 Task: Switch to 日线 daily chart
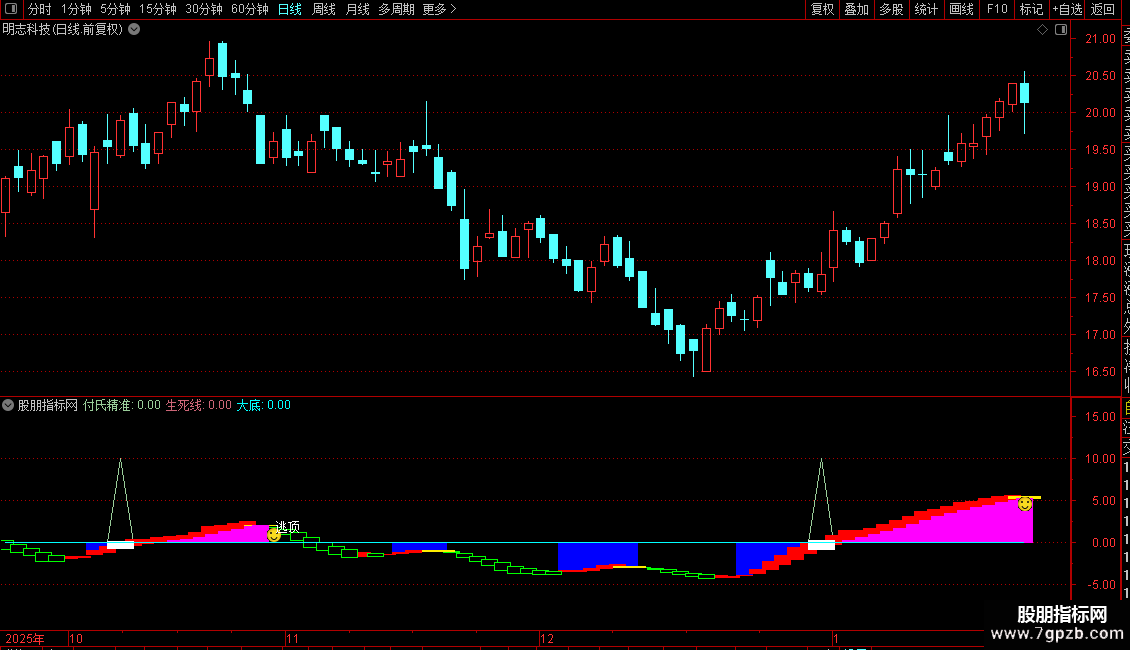(290, 9)
